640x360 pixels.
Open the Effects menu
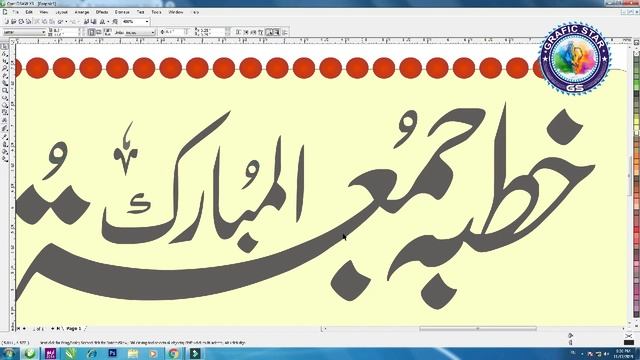(102, 12)
